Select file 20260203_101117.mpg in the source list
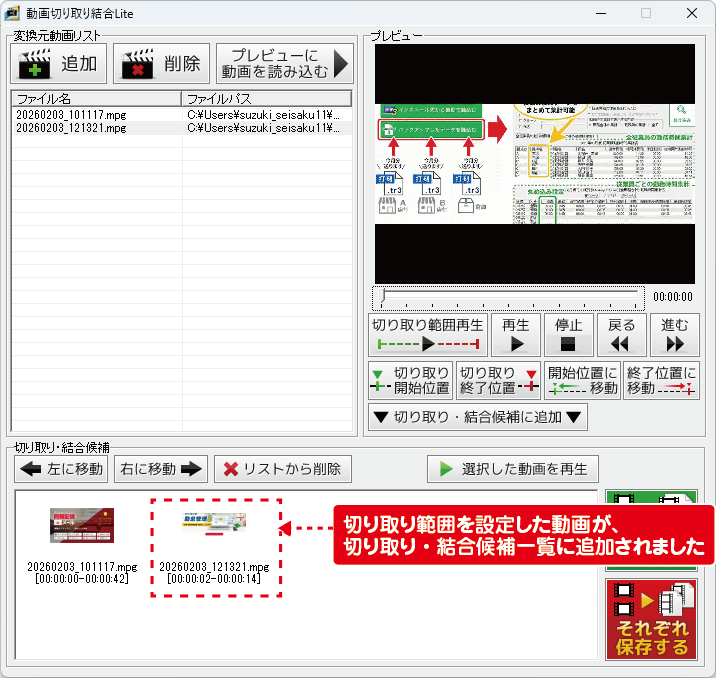 [x=72, y=115]
